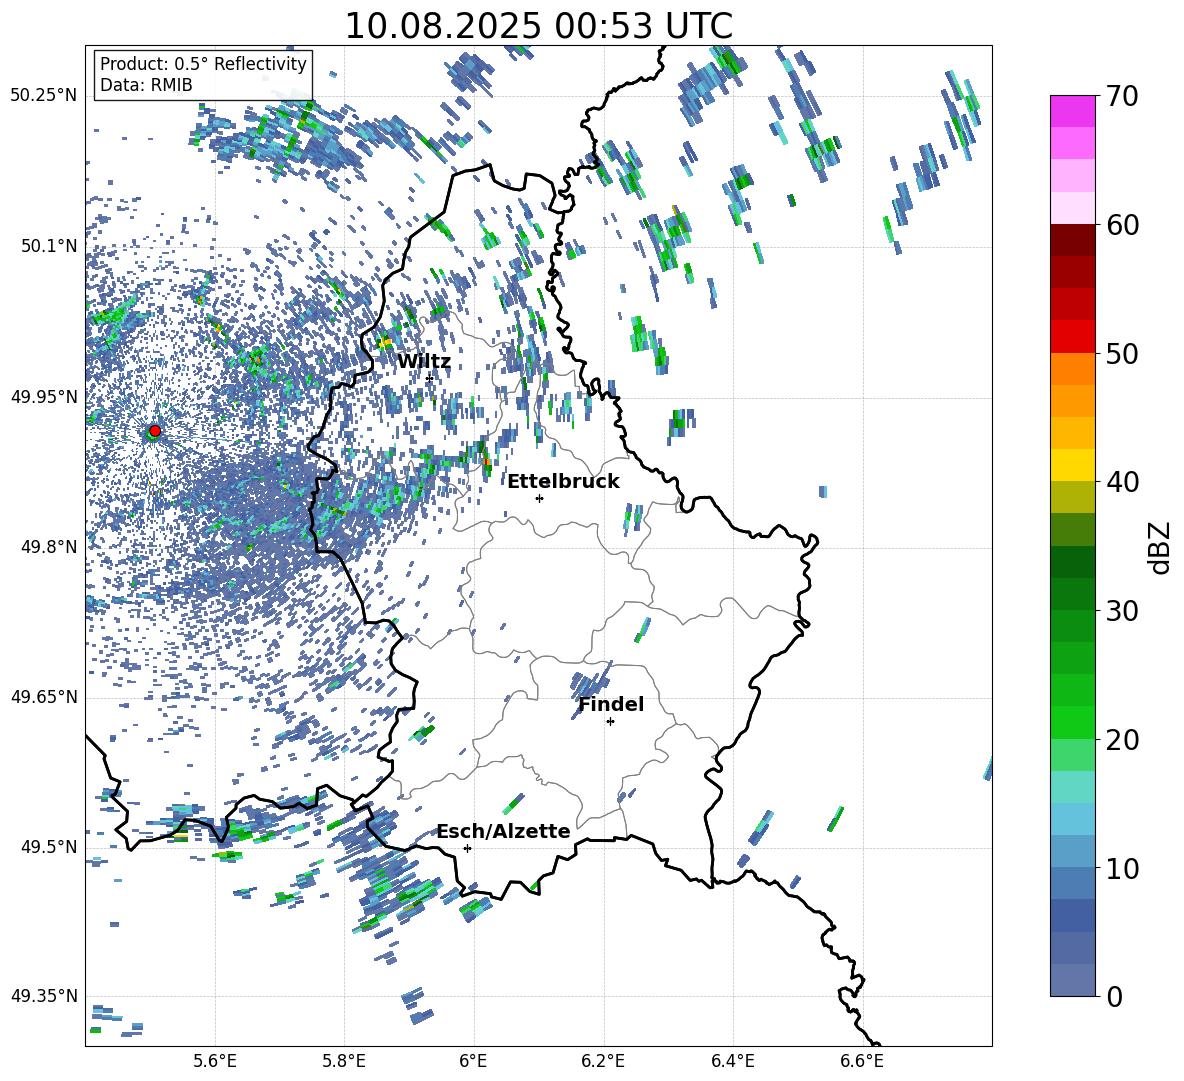The image size is (1184, 1081).
Task: Click the dBZ colorbar axis label
Action: 1161,547
